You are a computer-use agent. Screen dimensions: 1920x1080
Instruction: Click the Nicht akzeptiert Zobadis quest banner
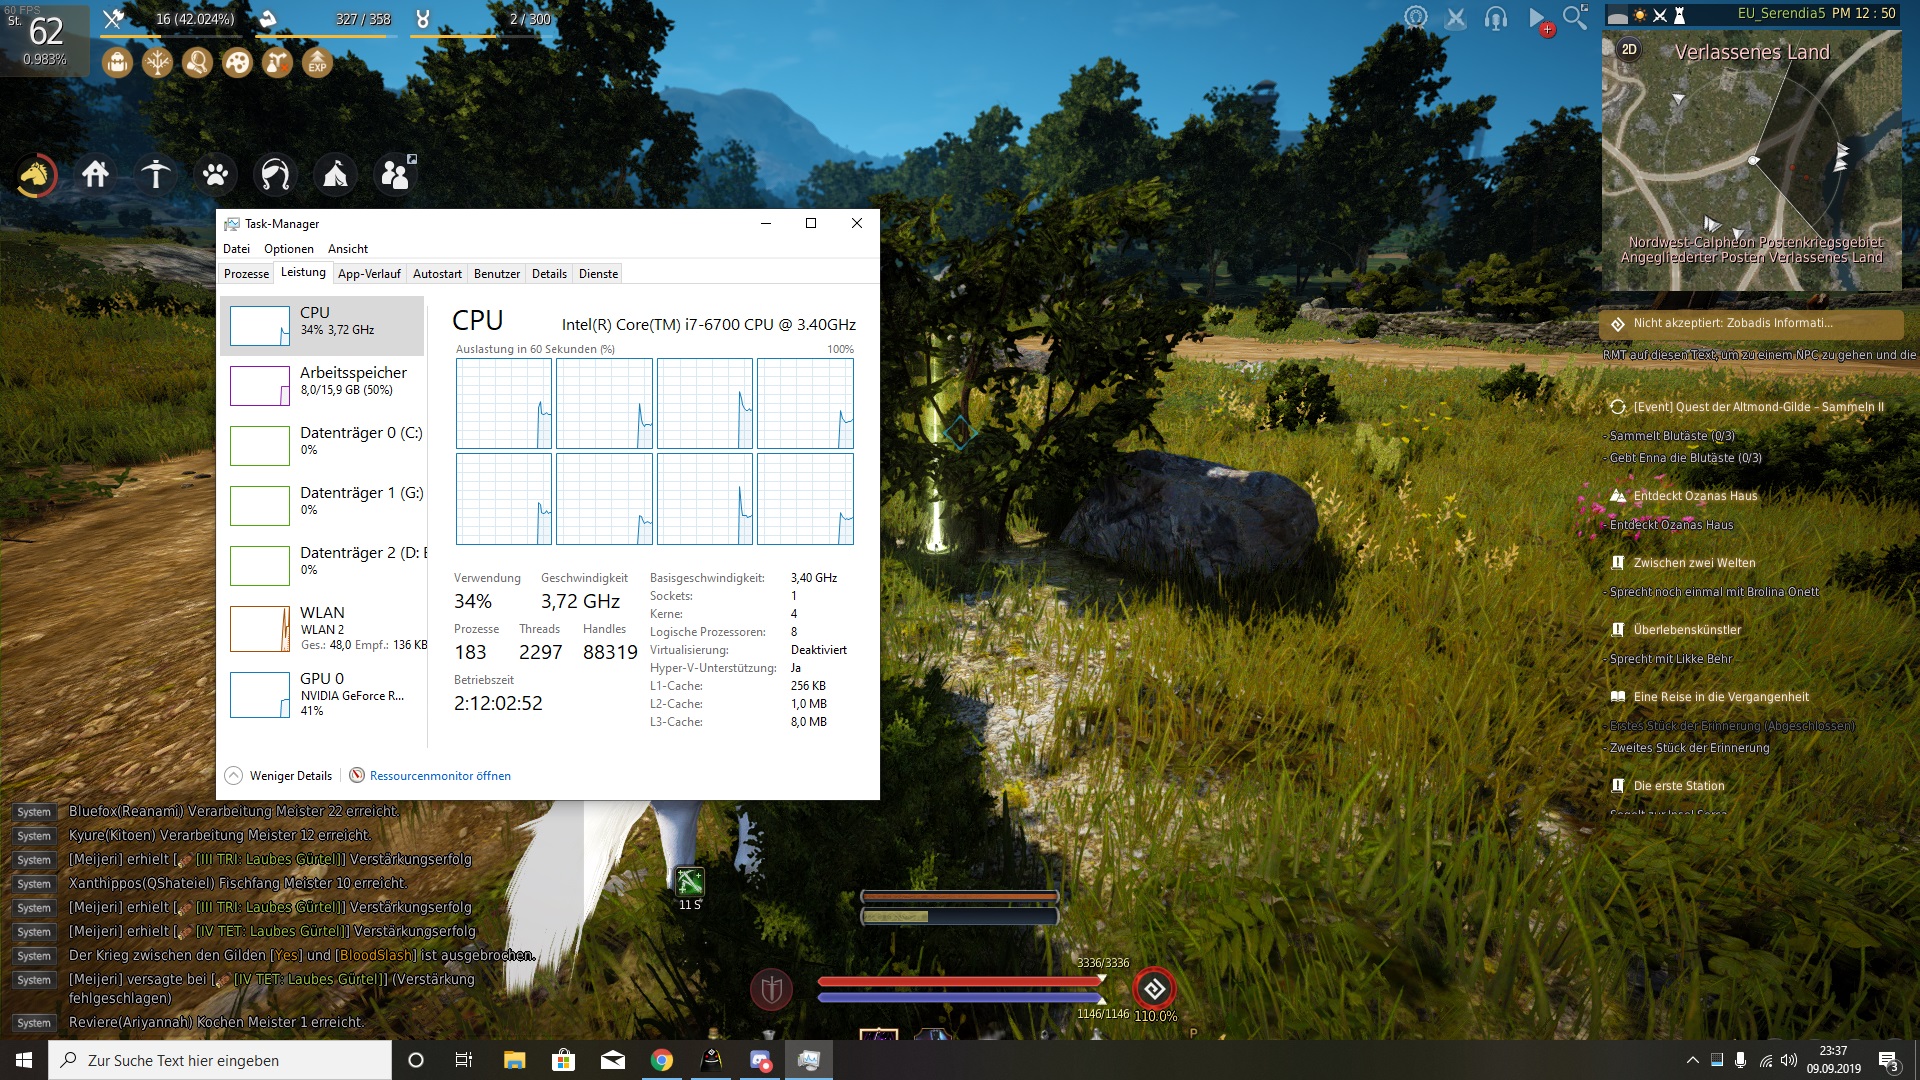tap(1751, 324)
